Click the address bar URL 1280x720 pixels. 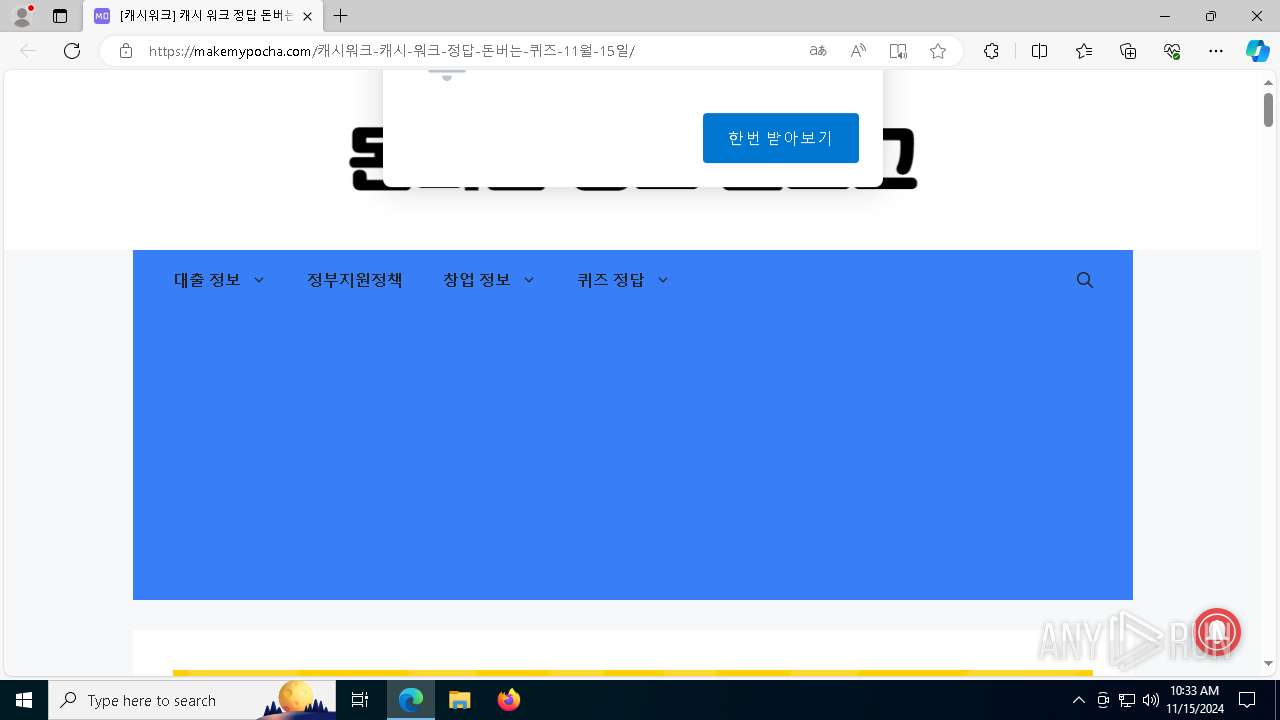point(391,51)
